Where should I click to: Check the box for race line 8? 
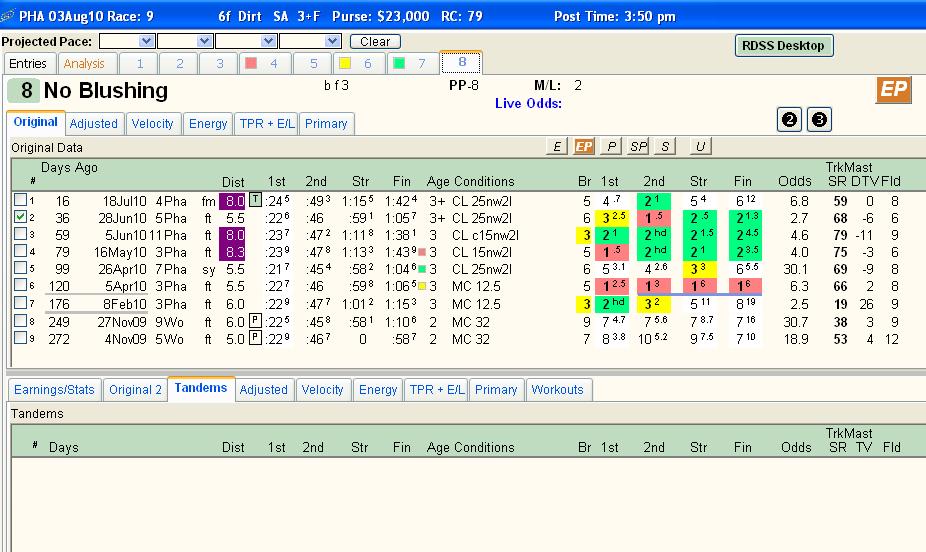point(20,321)
